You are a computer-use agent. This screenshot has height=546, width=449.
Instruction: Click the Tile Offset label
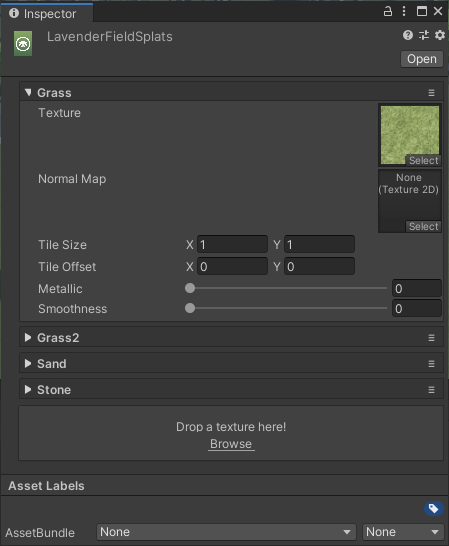67,267
